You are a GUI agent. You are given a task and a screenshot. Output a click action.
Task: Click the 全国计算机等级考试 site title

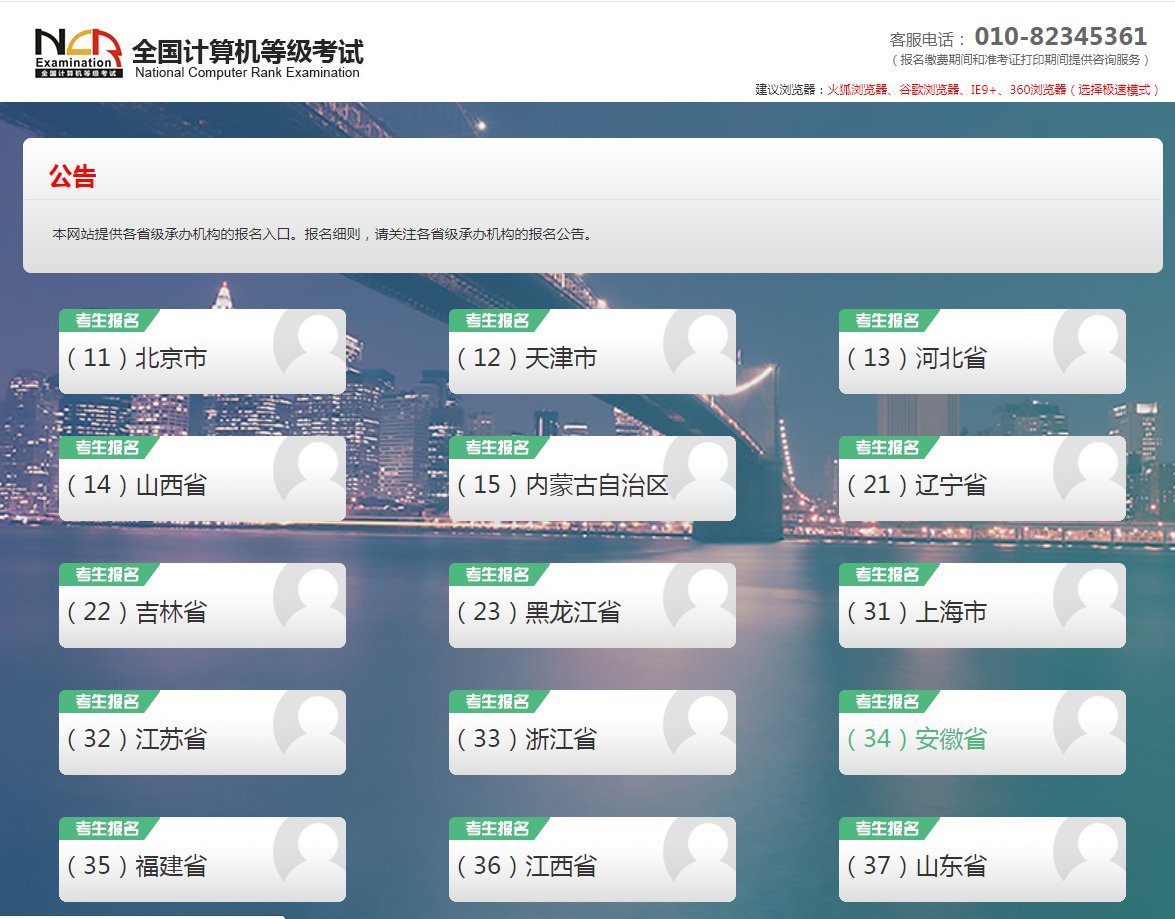247,51
